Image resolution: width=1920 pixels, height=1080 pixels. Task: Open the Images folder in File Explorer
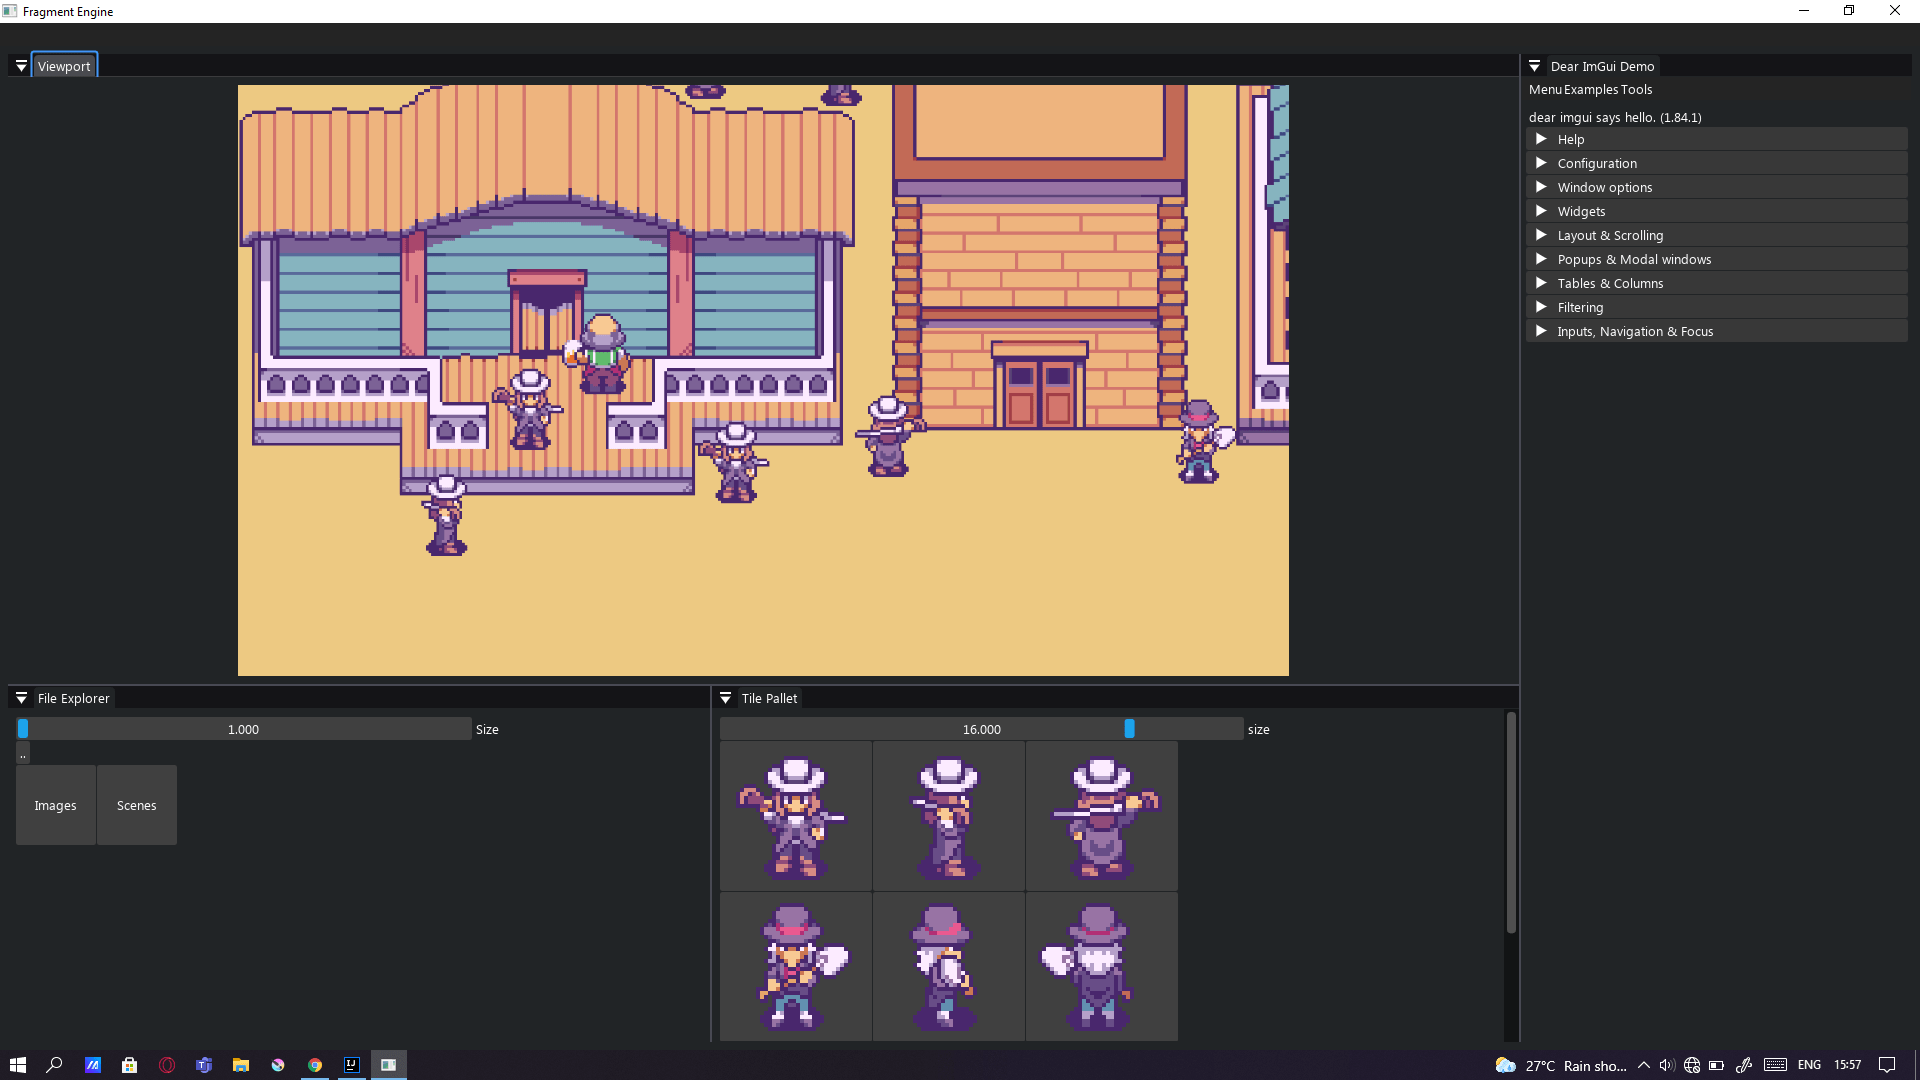(55, 805)
